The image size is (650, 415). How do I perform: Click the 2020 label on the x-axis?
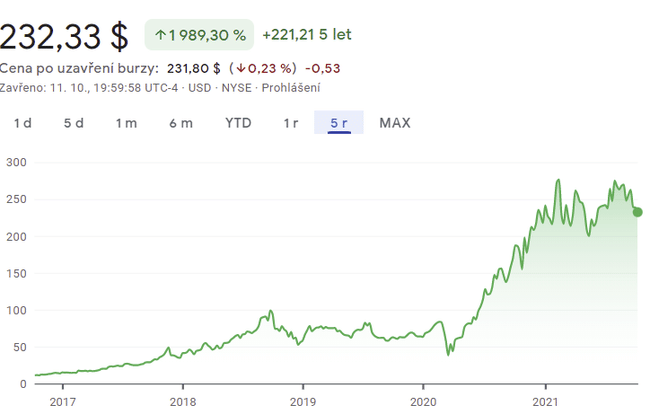[424, 403]
